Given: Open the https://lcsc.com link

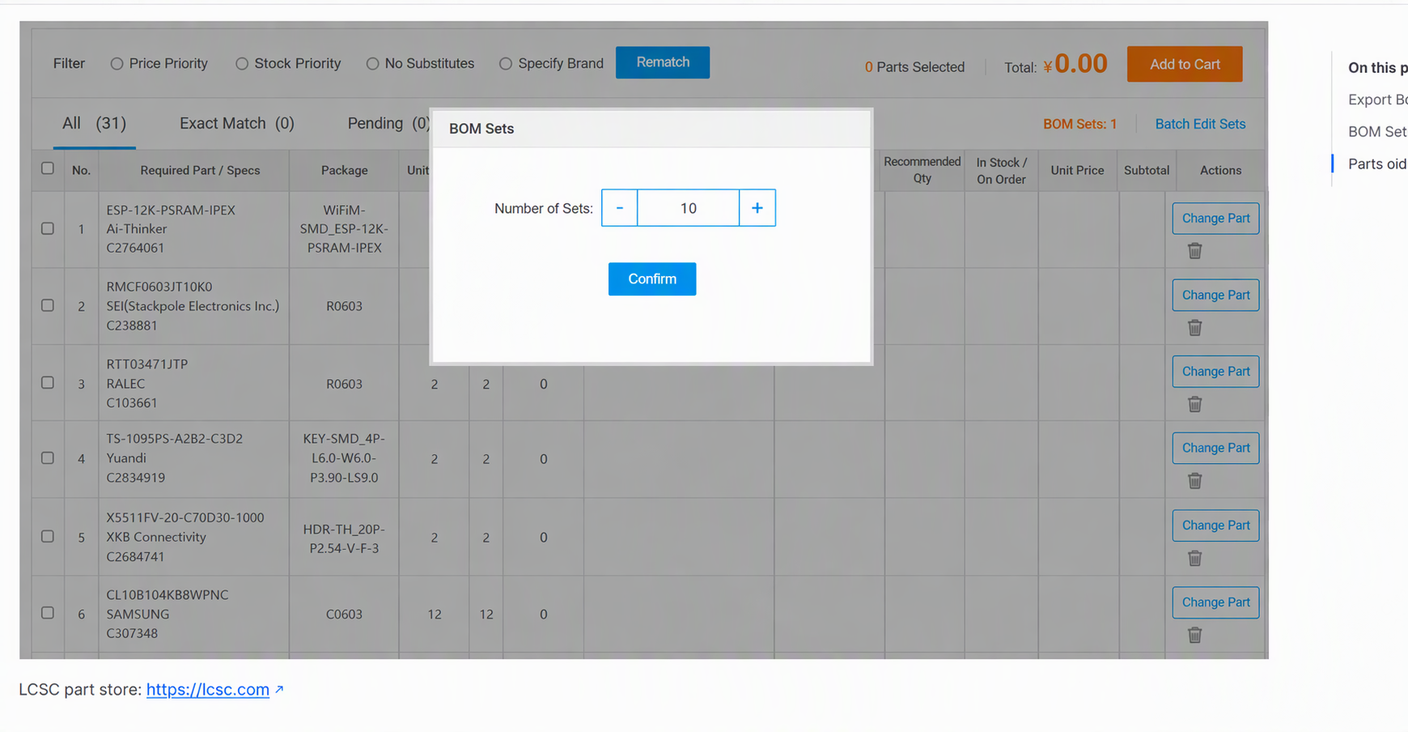Looking at the screenshot, I should tap(208, 690).
